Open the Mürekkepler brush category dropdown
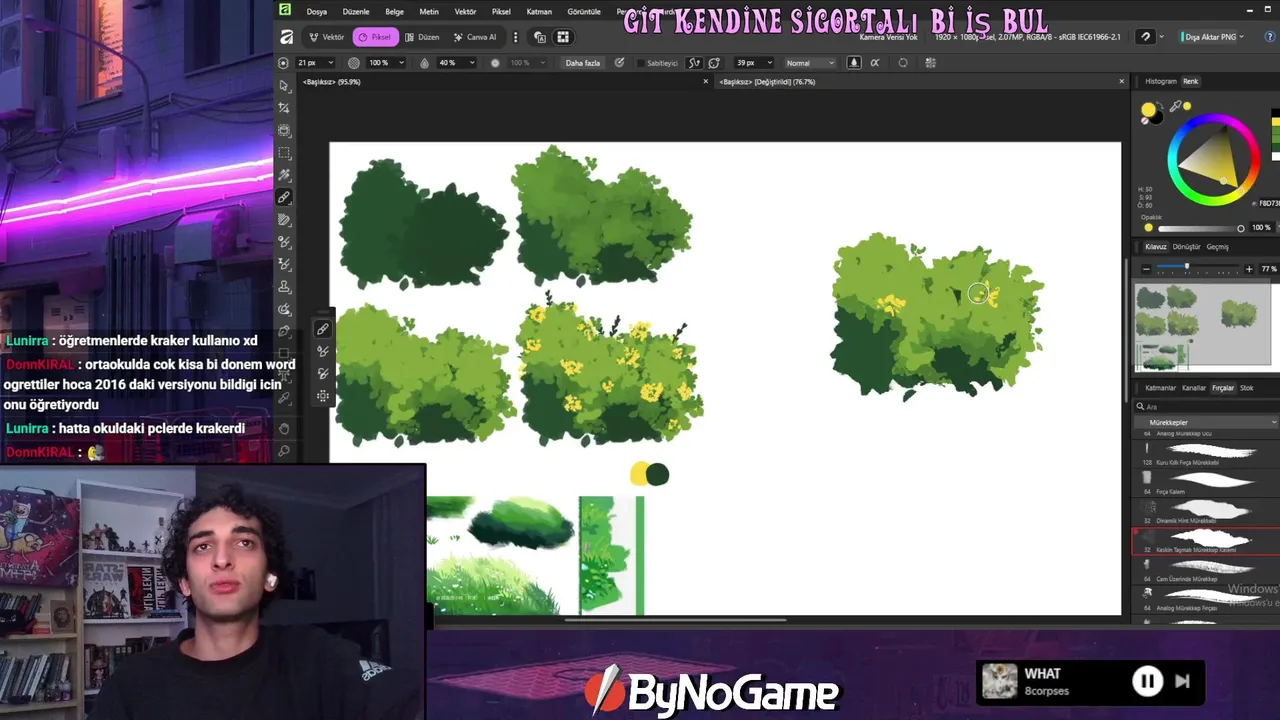Screen dimensions: 1280x720 point(1207,423)
